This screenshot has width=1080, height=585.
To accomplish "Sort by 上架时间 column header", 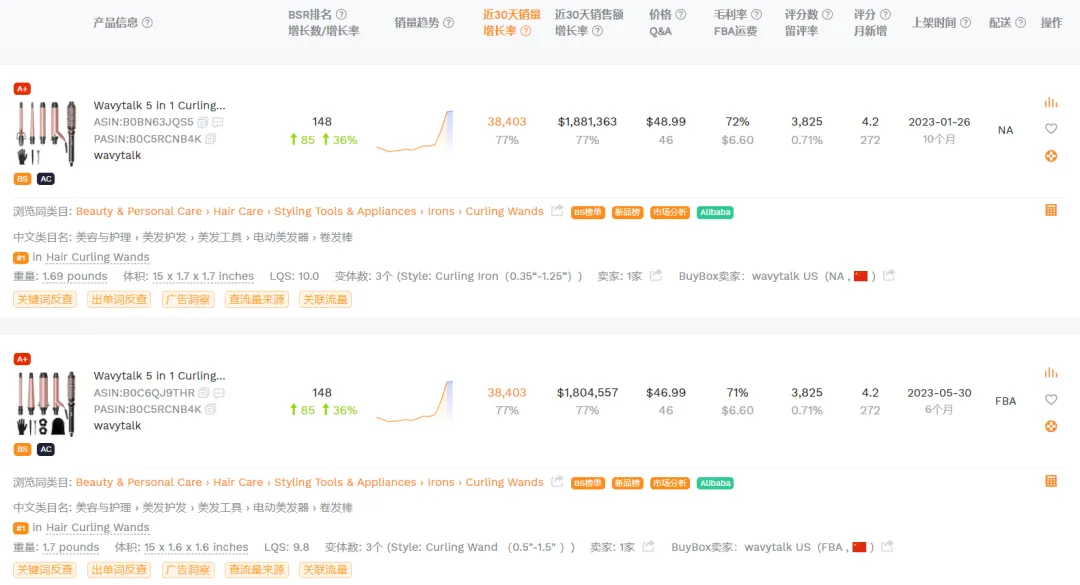I will coord(934,23).
